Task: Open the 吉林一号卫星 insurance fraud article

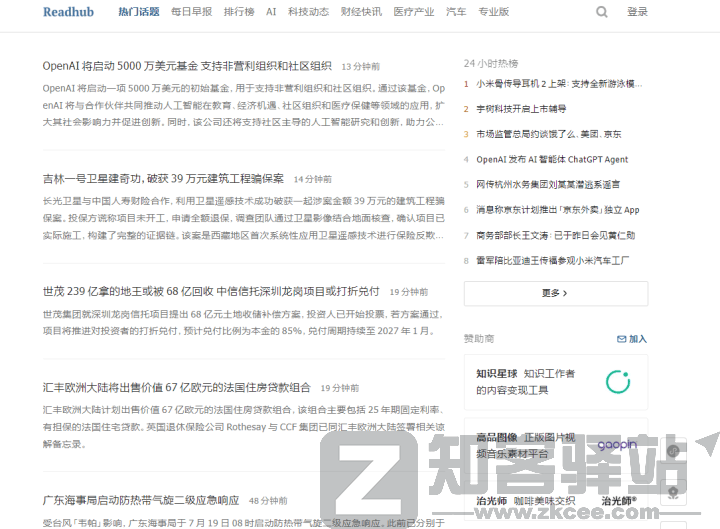Action: coord(163,179)
